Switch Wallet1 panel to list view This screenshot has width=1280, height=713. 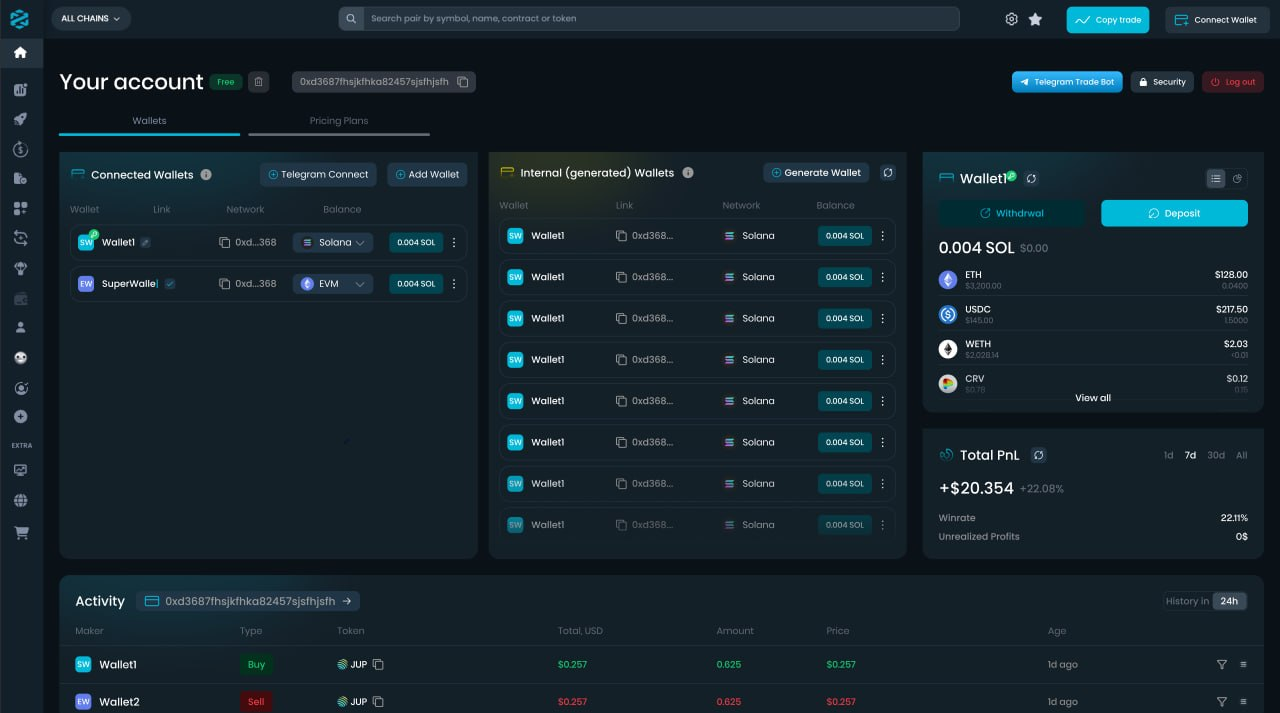(x=1216, y=178)
